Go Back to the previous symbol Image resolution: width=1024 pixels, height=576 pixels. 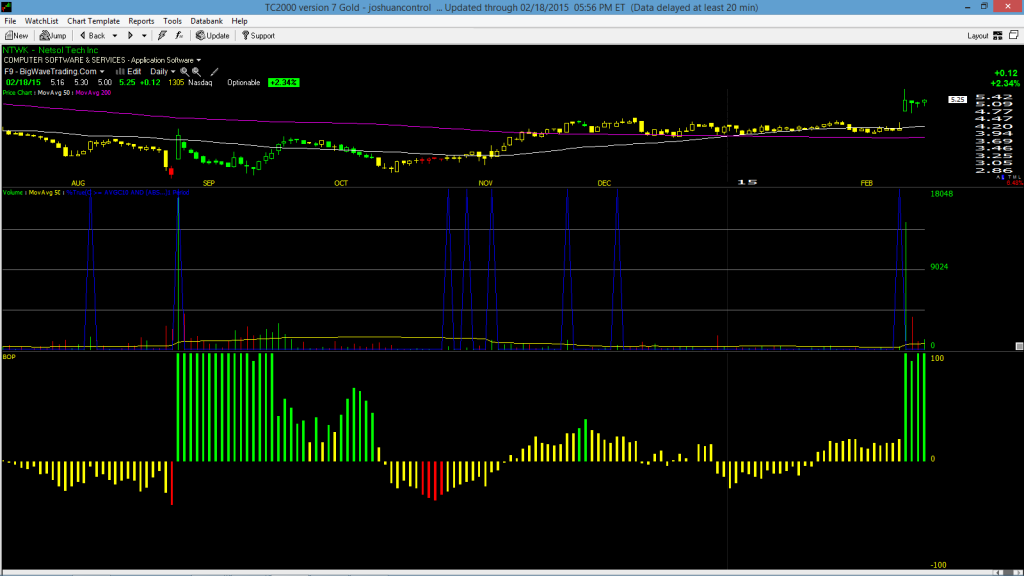tap(92, 36)
